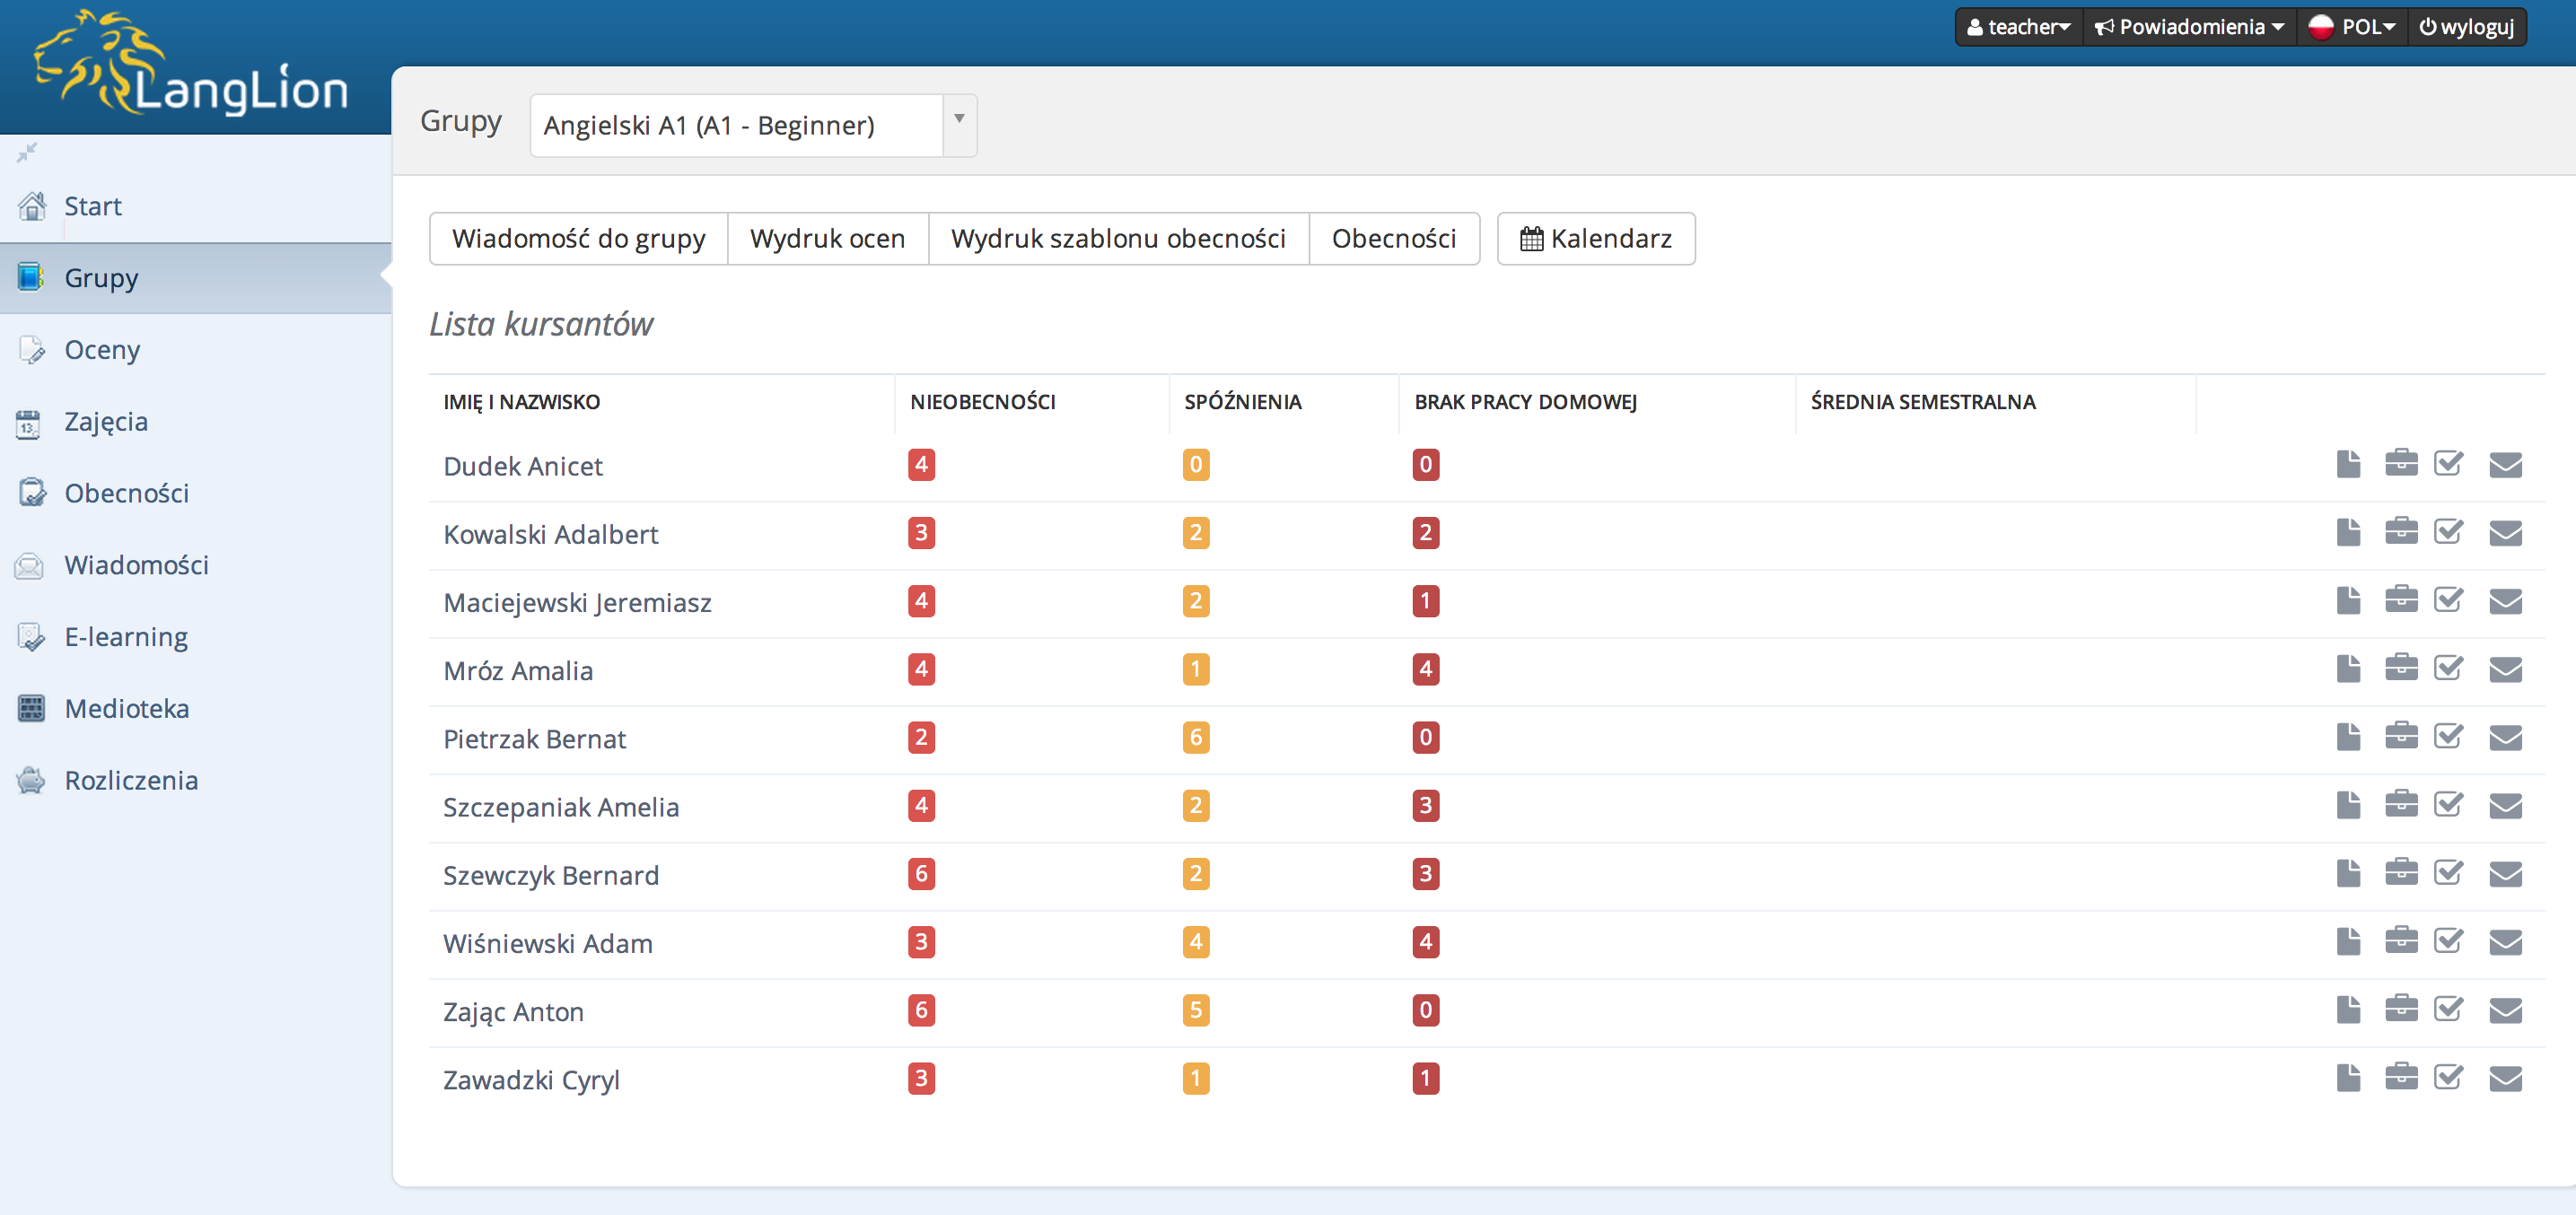Click Wiadomość do grupy button

click(578, 238)
